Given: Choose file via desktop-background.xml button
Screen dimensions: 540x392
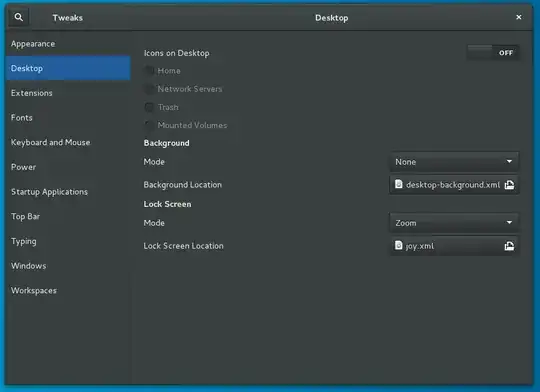Looking at the screenshot, I should [454, 185].
